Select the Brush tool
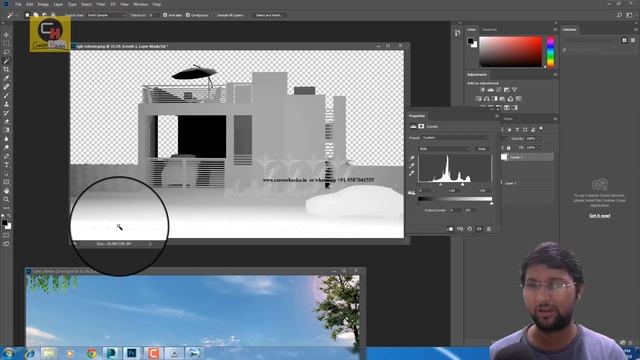The height and width of the screenshot is (360, 640). [x=6, y=96]
